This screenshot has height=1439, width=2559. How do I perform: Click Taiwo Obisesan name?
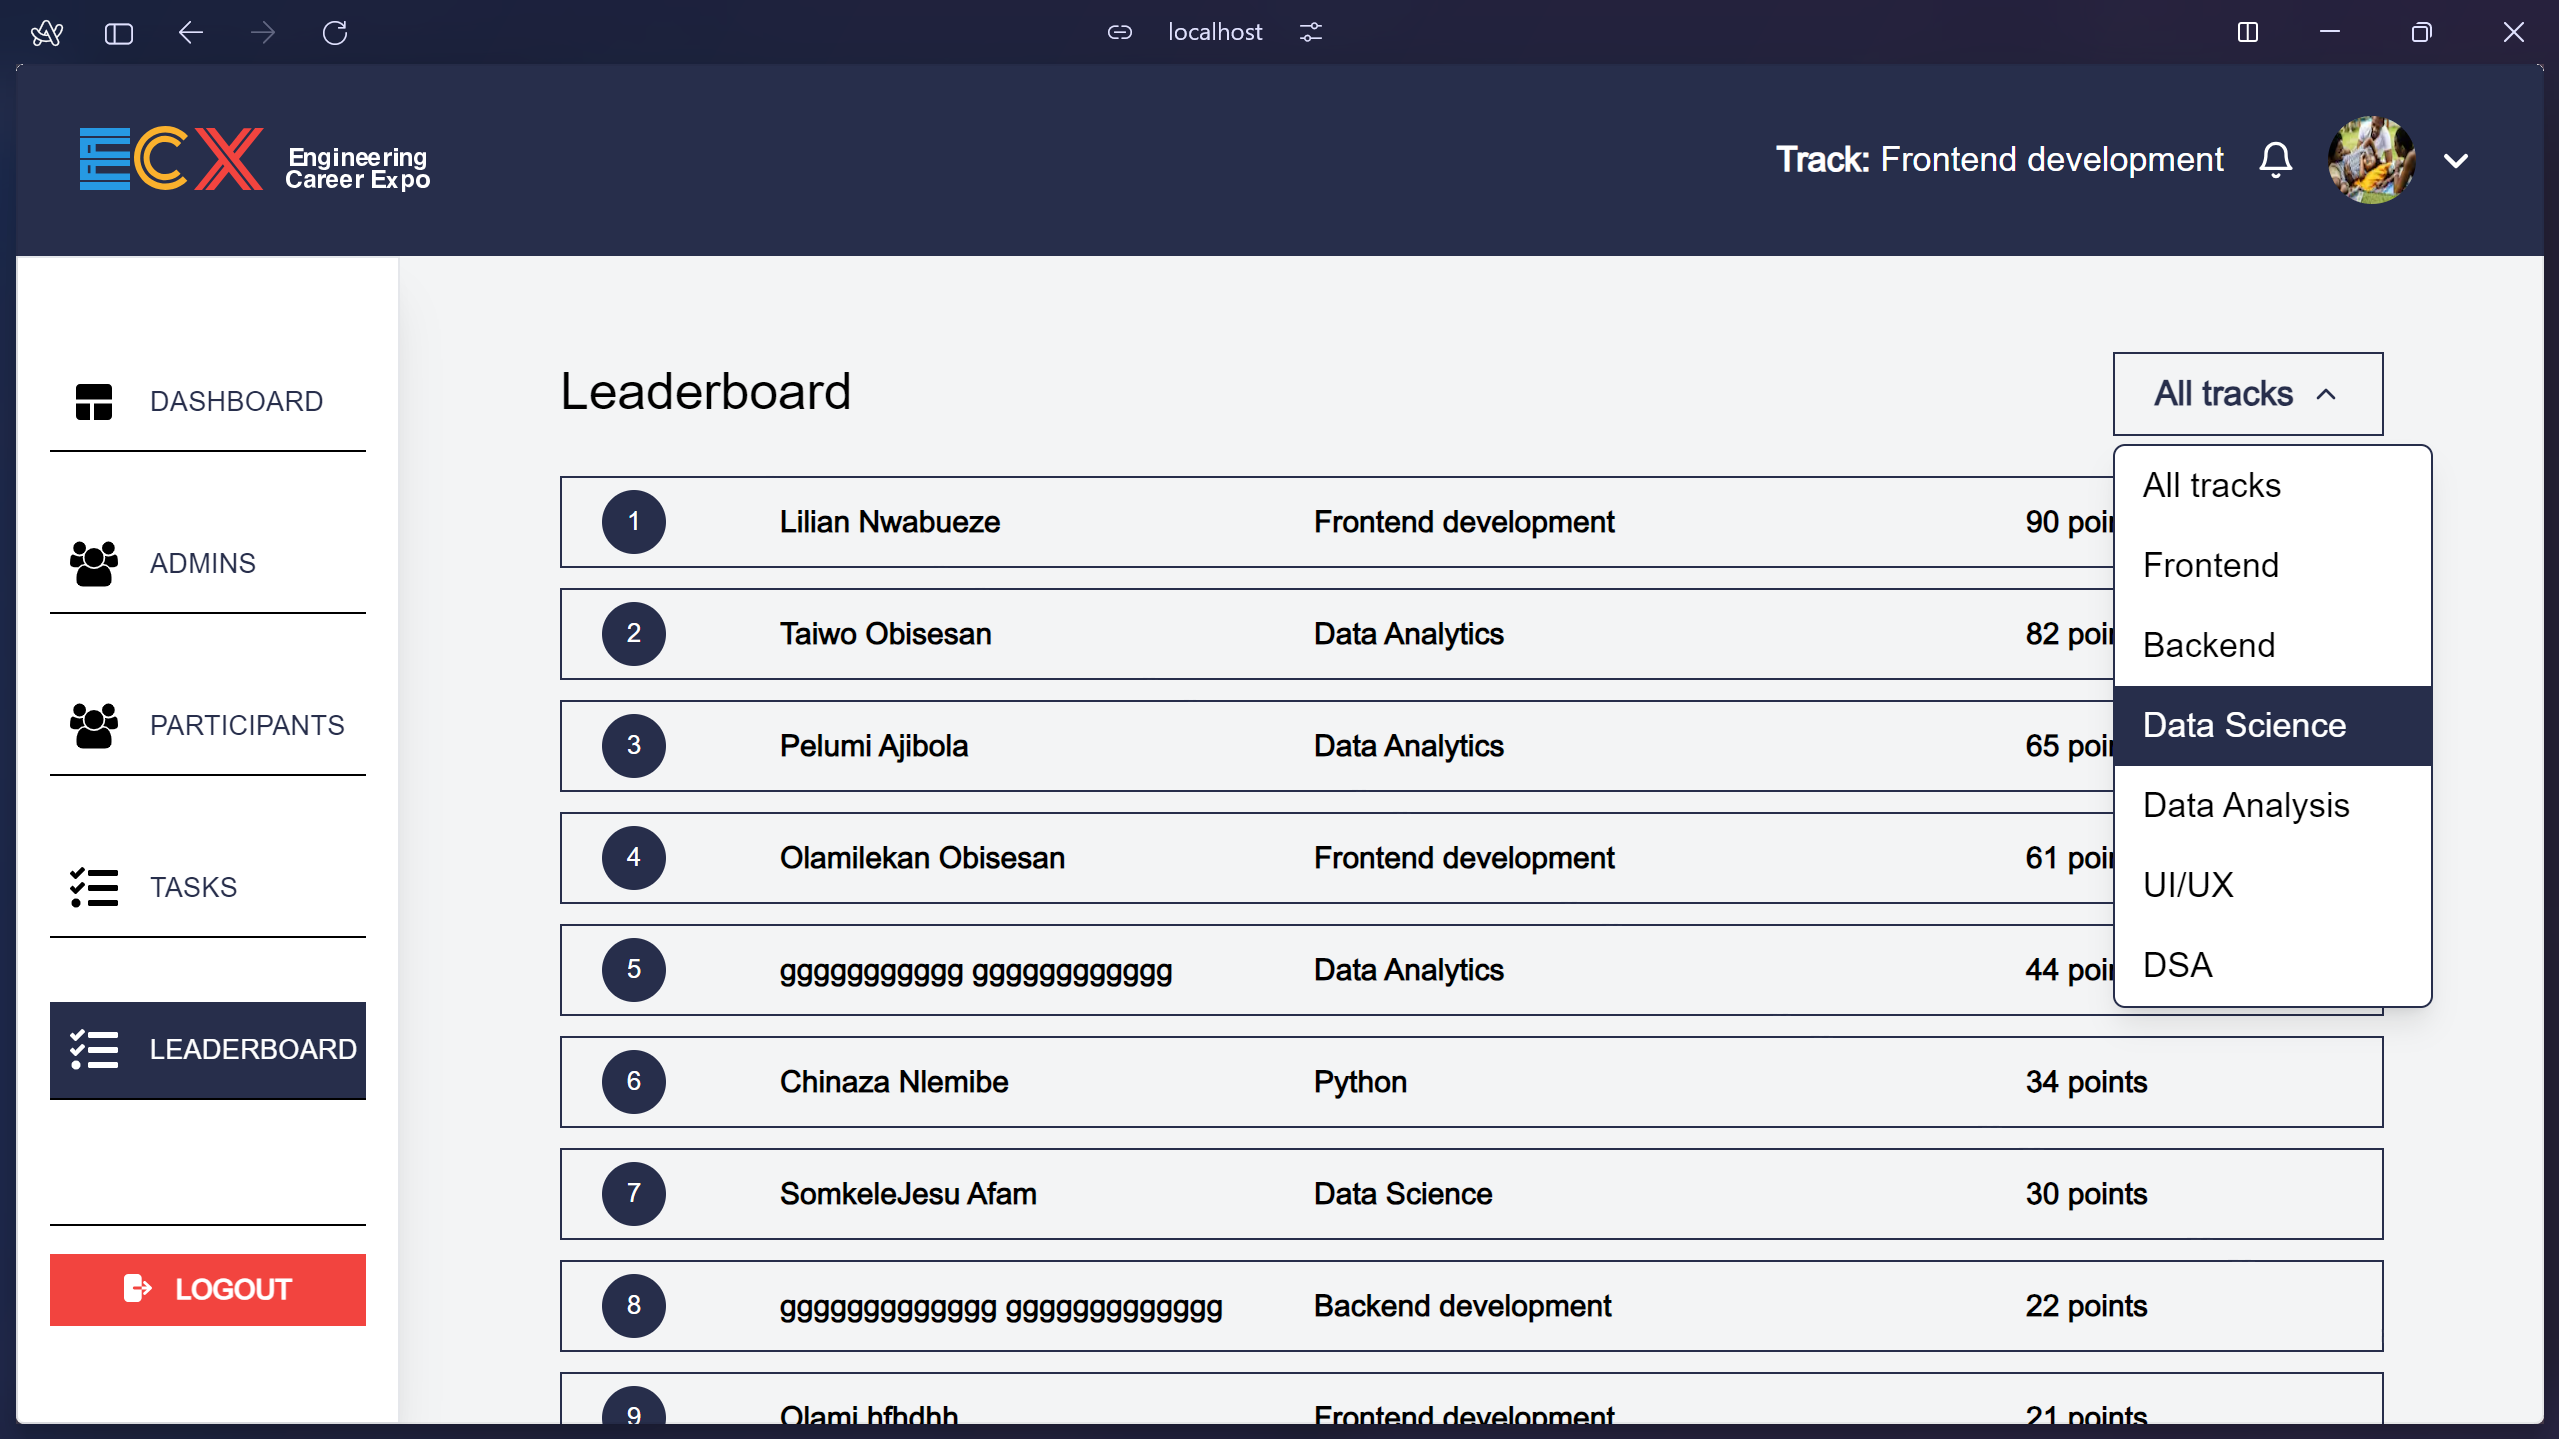tap(886, 634)
